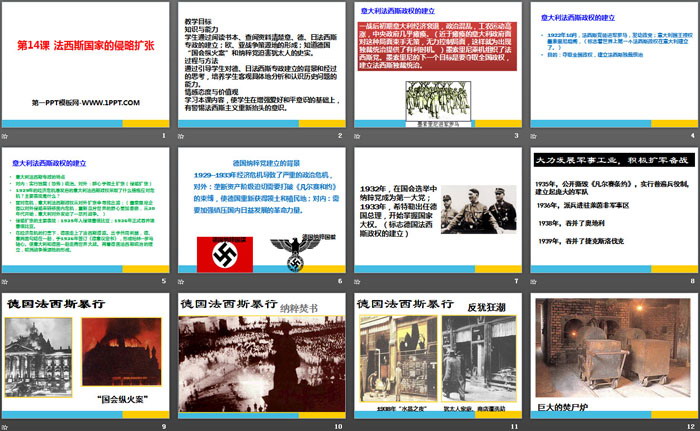700x431 pixels.
Task: Select slide 2 with 教学目标 text
Action: pos(262,65)
